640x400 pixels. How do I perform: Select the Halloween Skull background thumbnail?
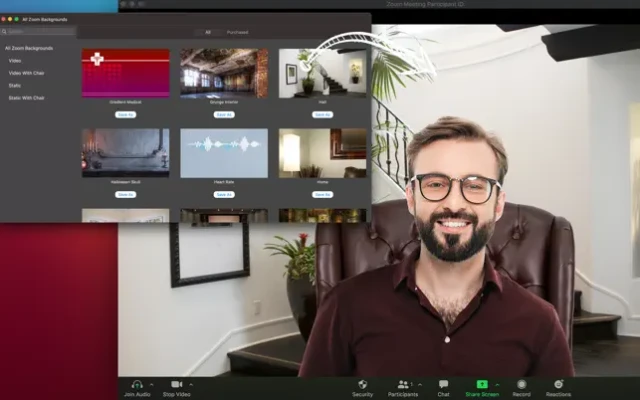(125, 153)
